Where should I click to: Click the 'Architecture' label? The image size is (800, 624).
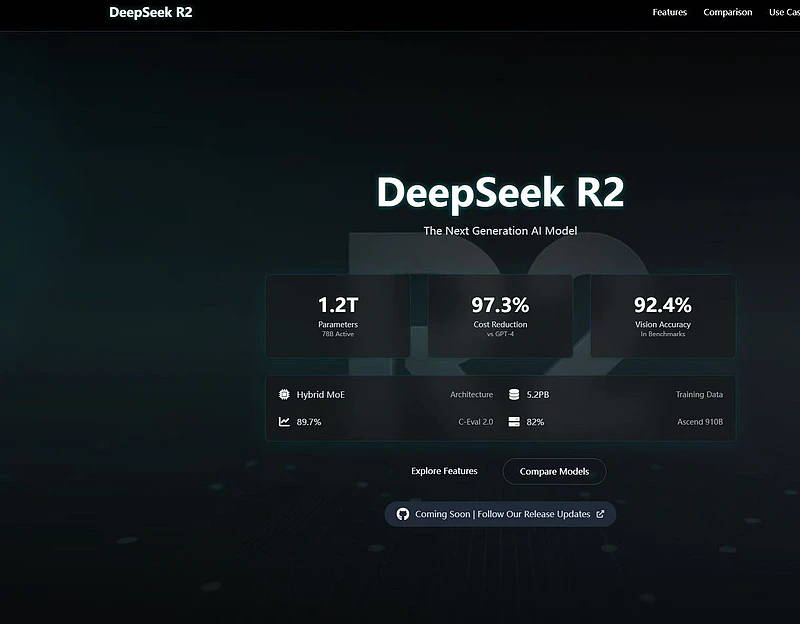pos(471,394)
